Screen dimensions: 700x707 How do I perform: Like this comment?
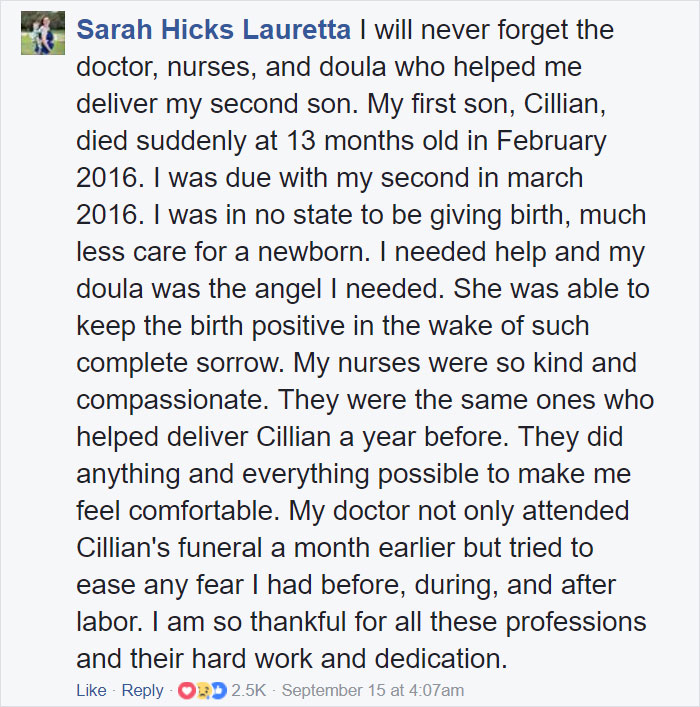pyautogui.click(x=91, y=690)
